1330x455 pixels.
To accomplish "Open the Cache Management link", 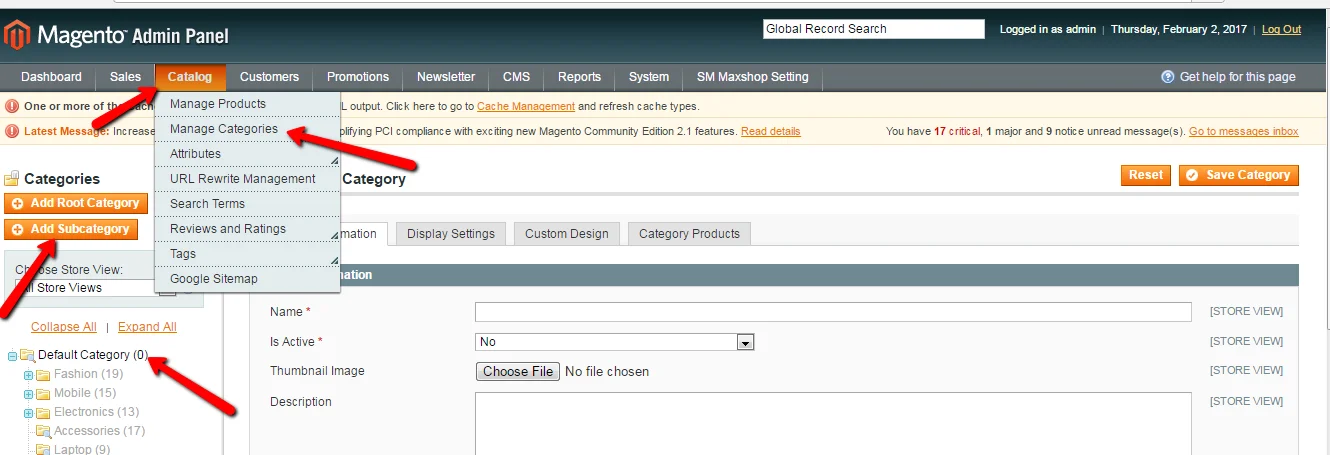I will coord(526,106).
